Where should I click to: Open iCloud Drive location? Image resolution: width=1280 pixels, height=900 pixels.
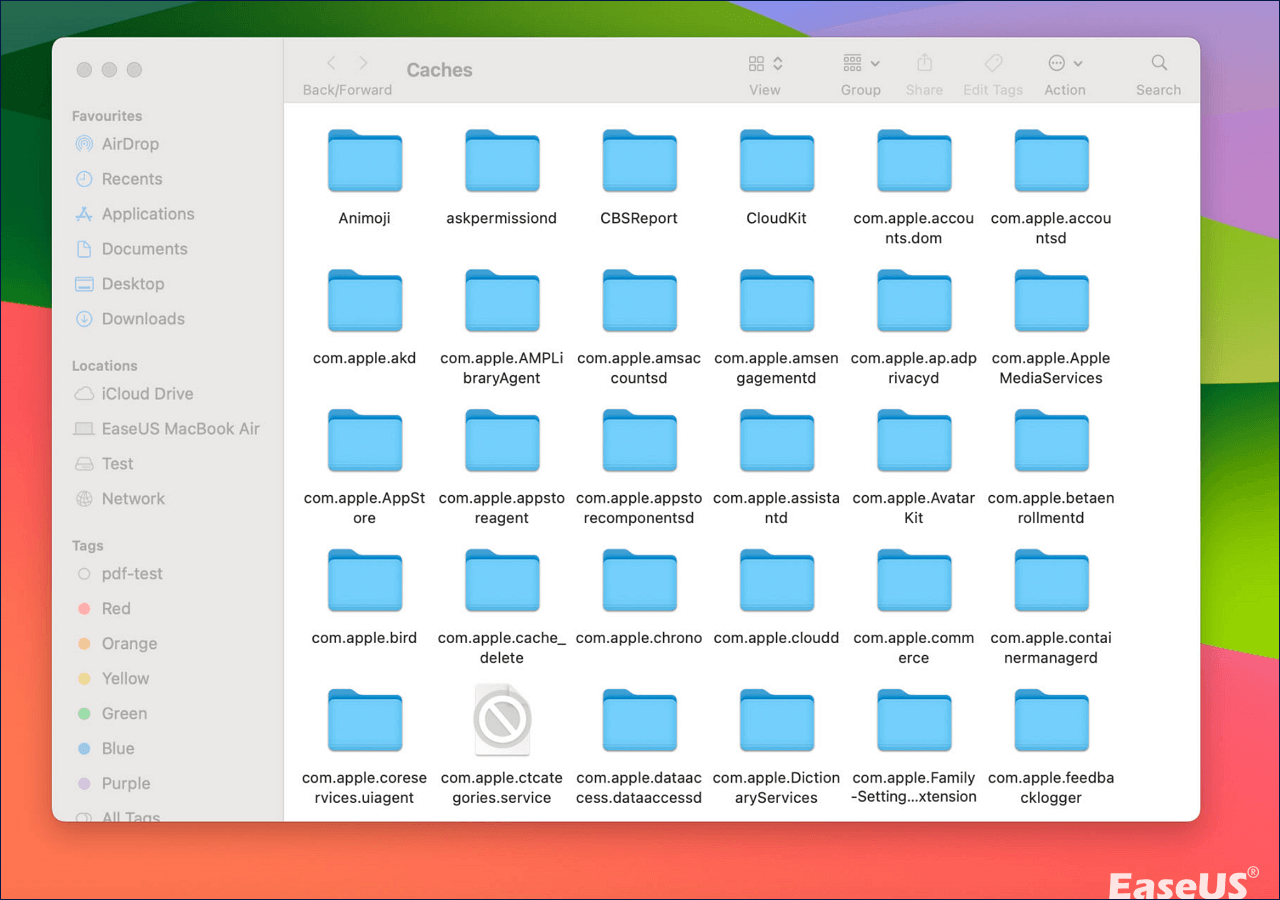point(147,394)
